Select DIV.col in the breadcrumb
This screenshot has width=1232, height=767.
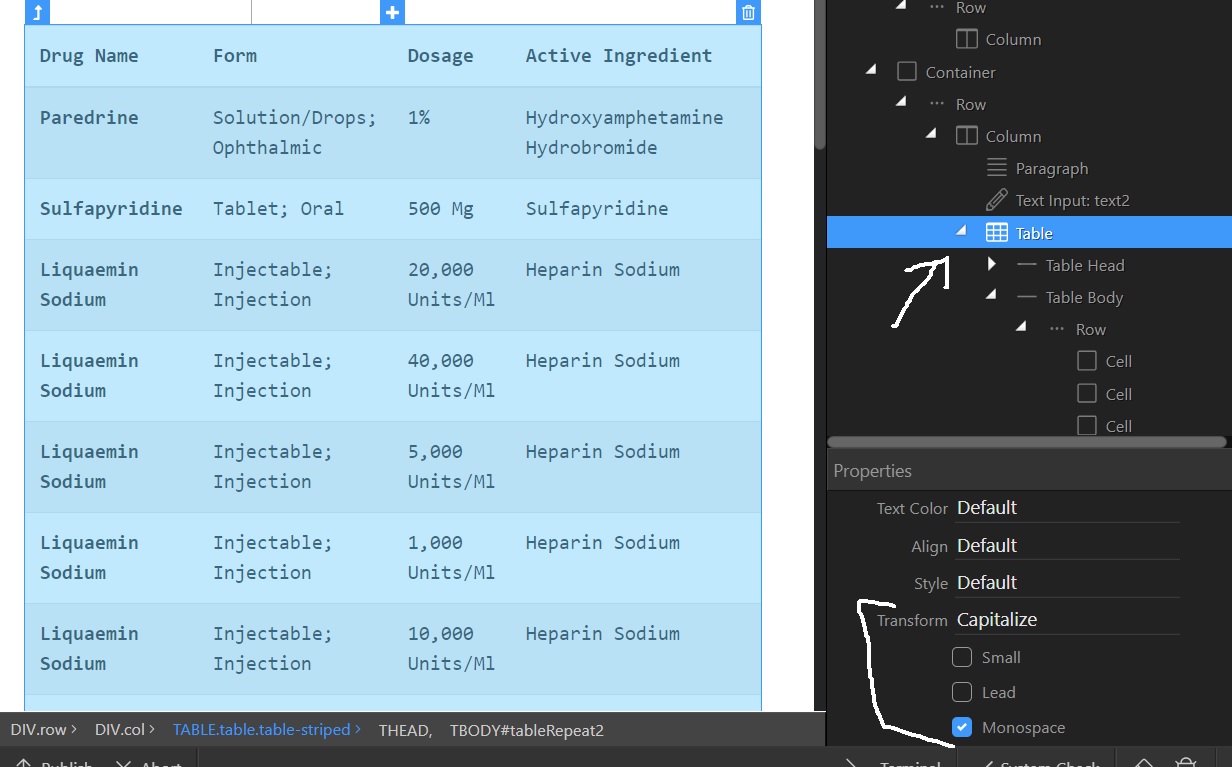(120, 730)
